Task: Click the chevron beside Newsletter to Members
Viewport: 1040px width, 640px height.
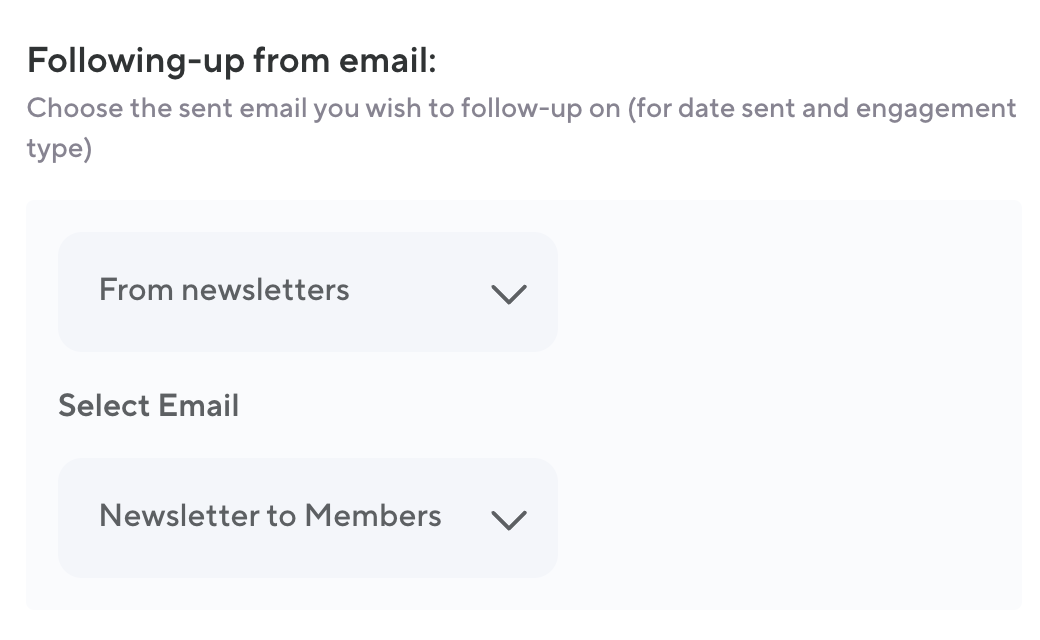Action: 509,520
